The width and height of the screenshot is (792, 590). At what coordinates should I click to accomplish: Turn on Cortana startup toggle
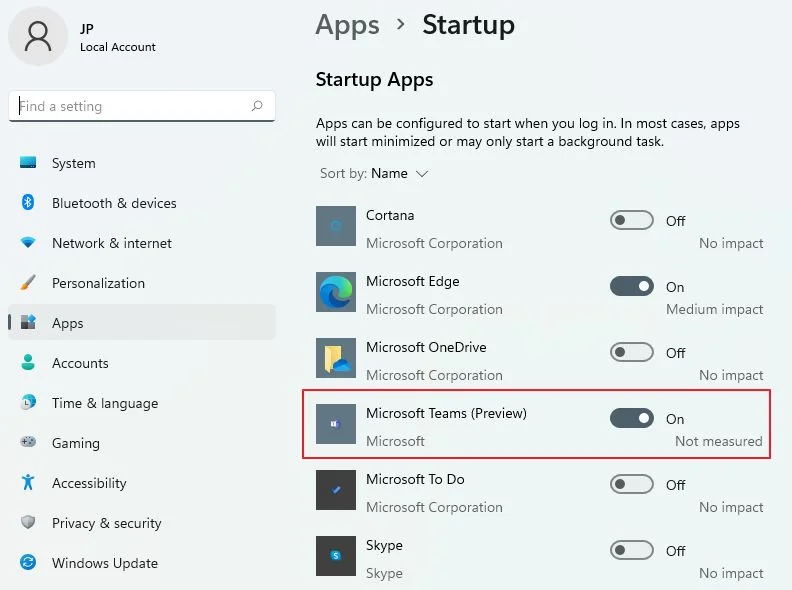(632, 220)
